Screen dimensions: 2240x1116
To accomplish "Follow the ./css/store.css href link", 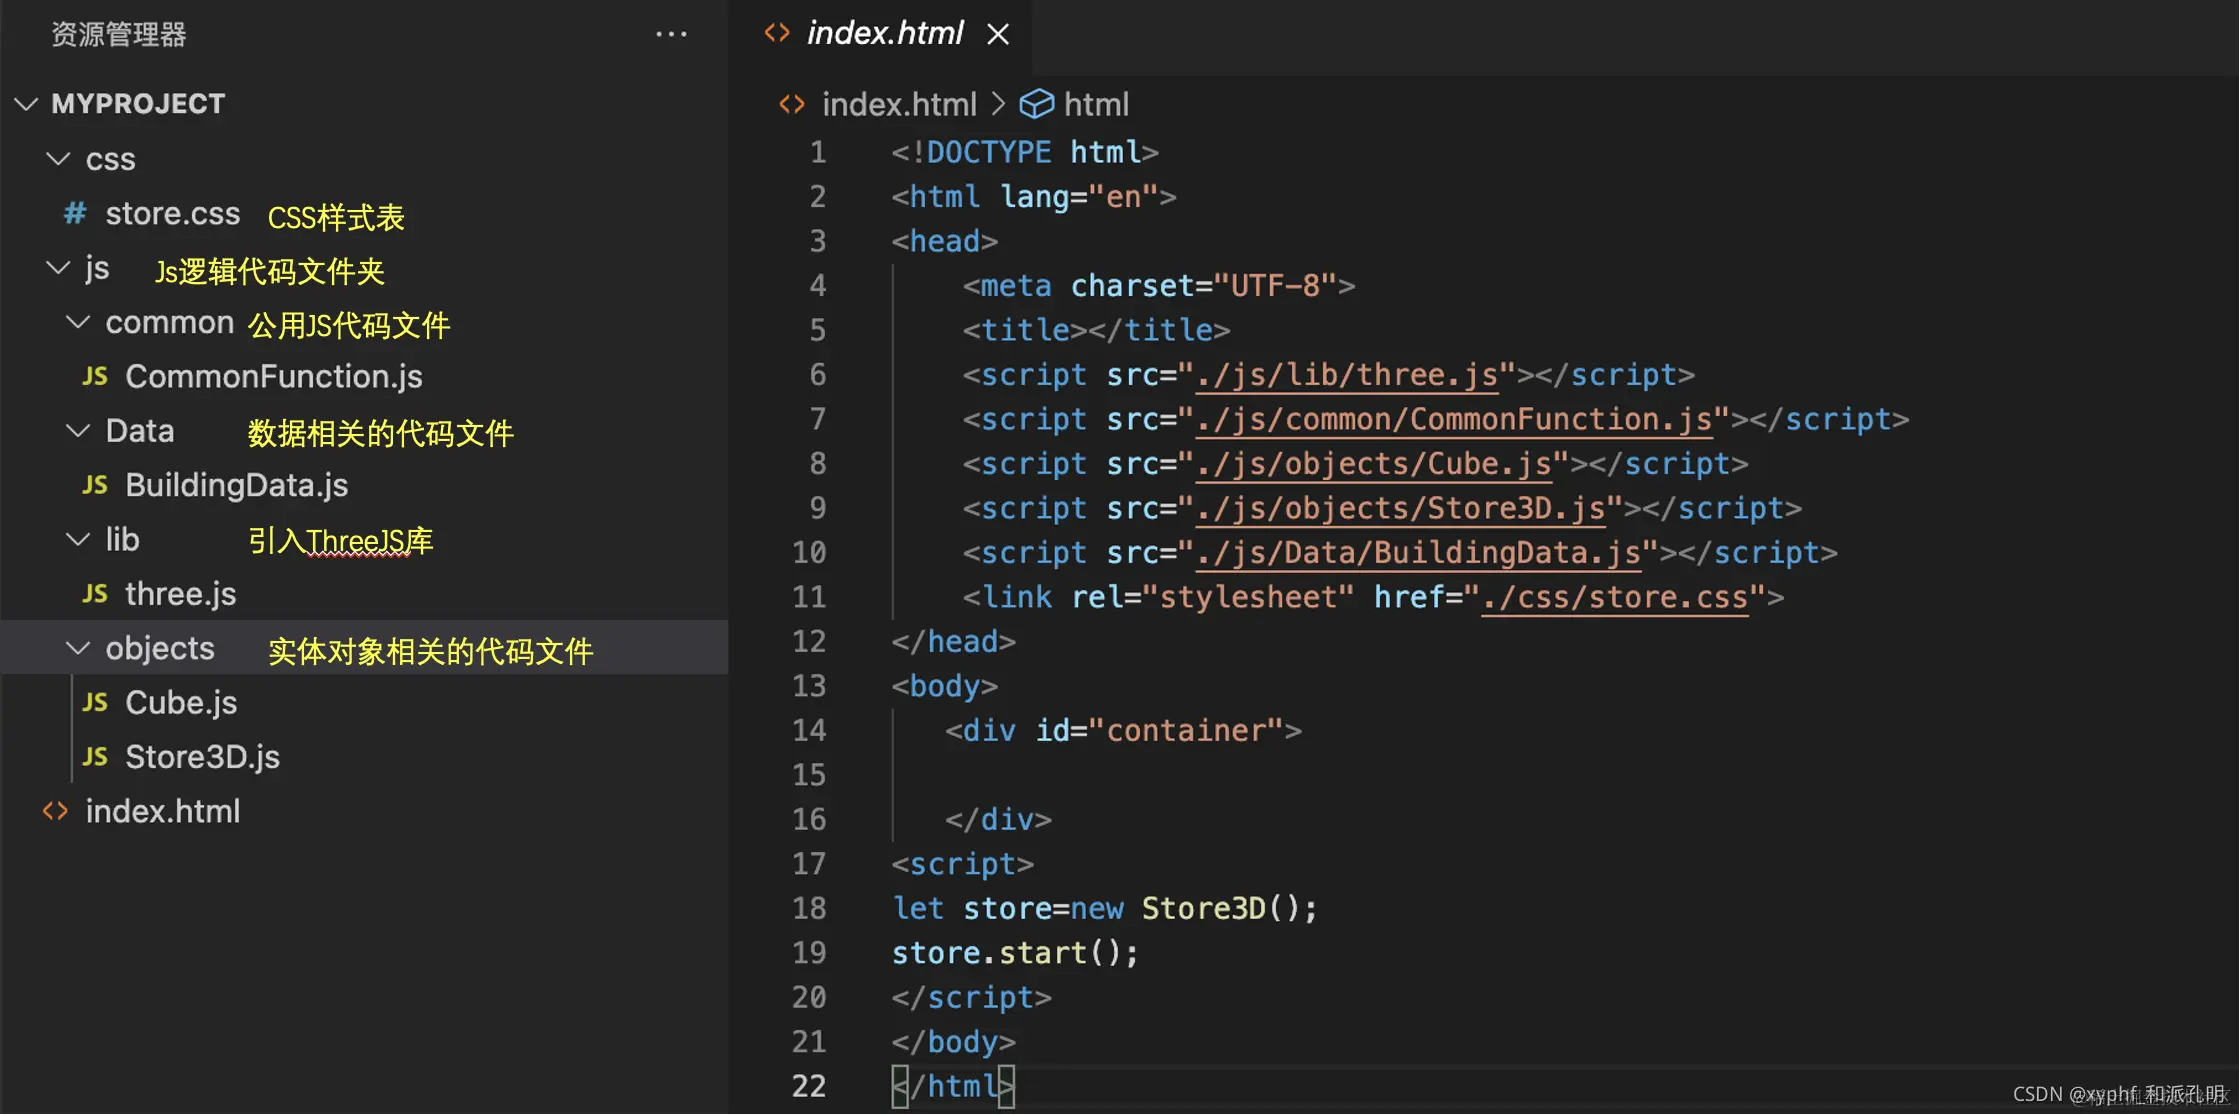I will click(x=1614, y=598).
